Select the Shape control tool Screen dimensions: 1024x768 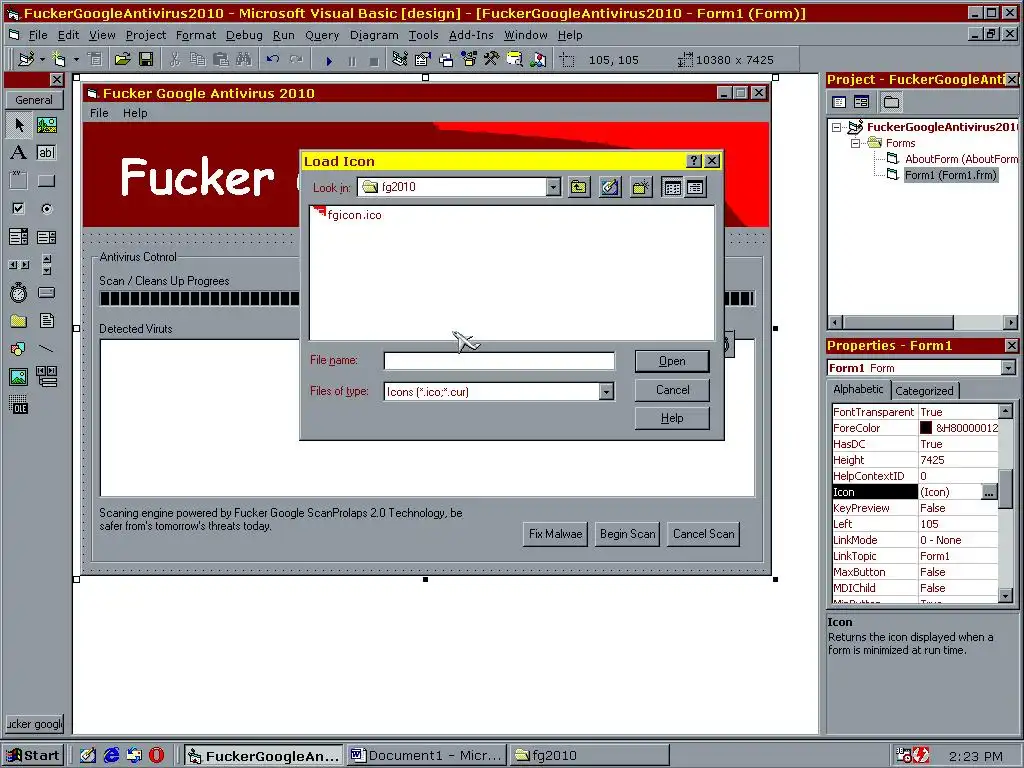(x=19, y=349)
